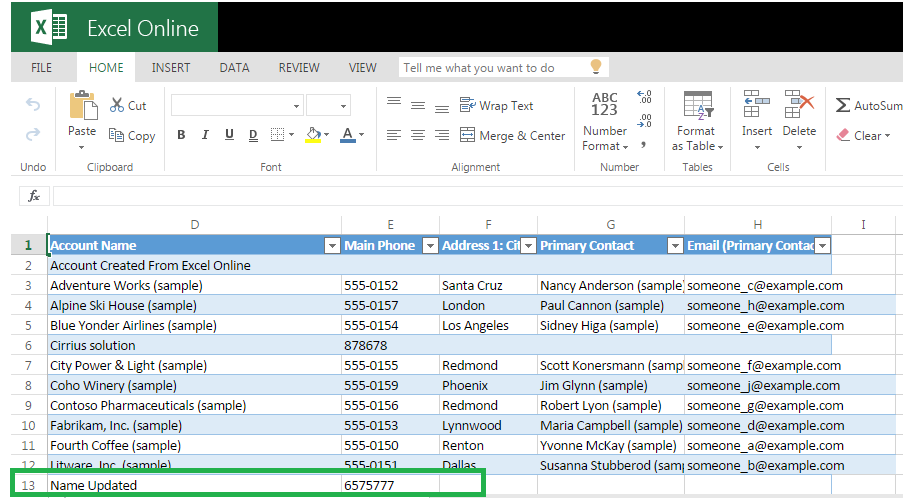Switch to the INSERT tab
903x498 pixels.
(x=171, y=67)
